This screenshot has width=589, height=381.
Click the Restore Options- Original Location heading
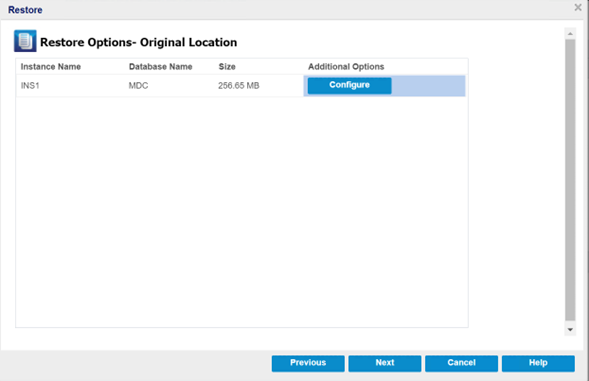[x=139, y=42]
